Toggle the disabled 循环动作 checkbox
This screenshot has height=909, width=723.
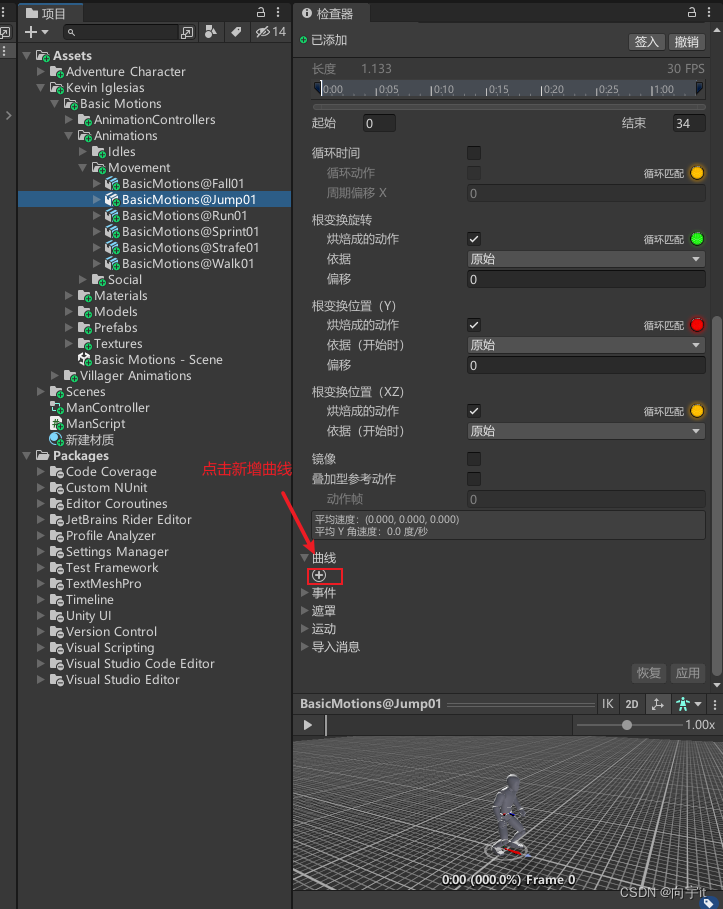pos(474,173)
